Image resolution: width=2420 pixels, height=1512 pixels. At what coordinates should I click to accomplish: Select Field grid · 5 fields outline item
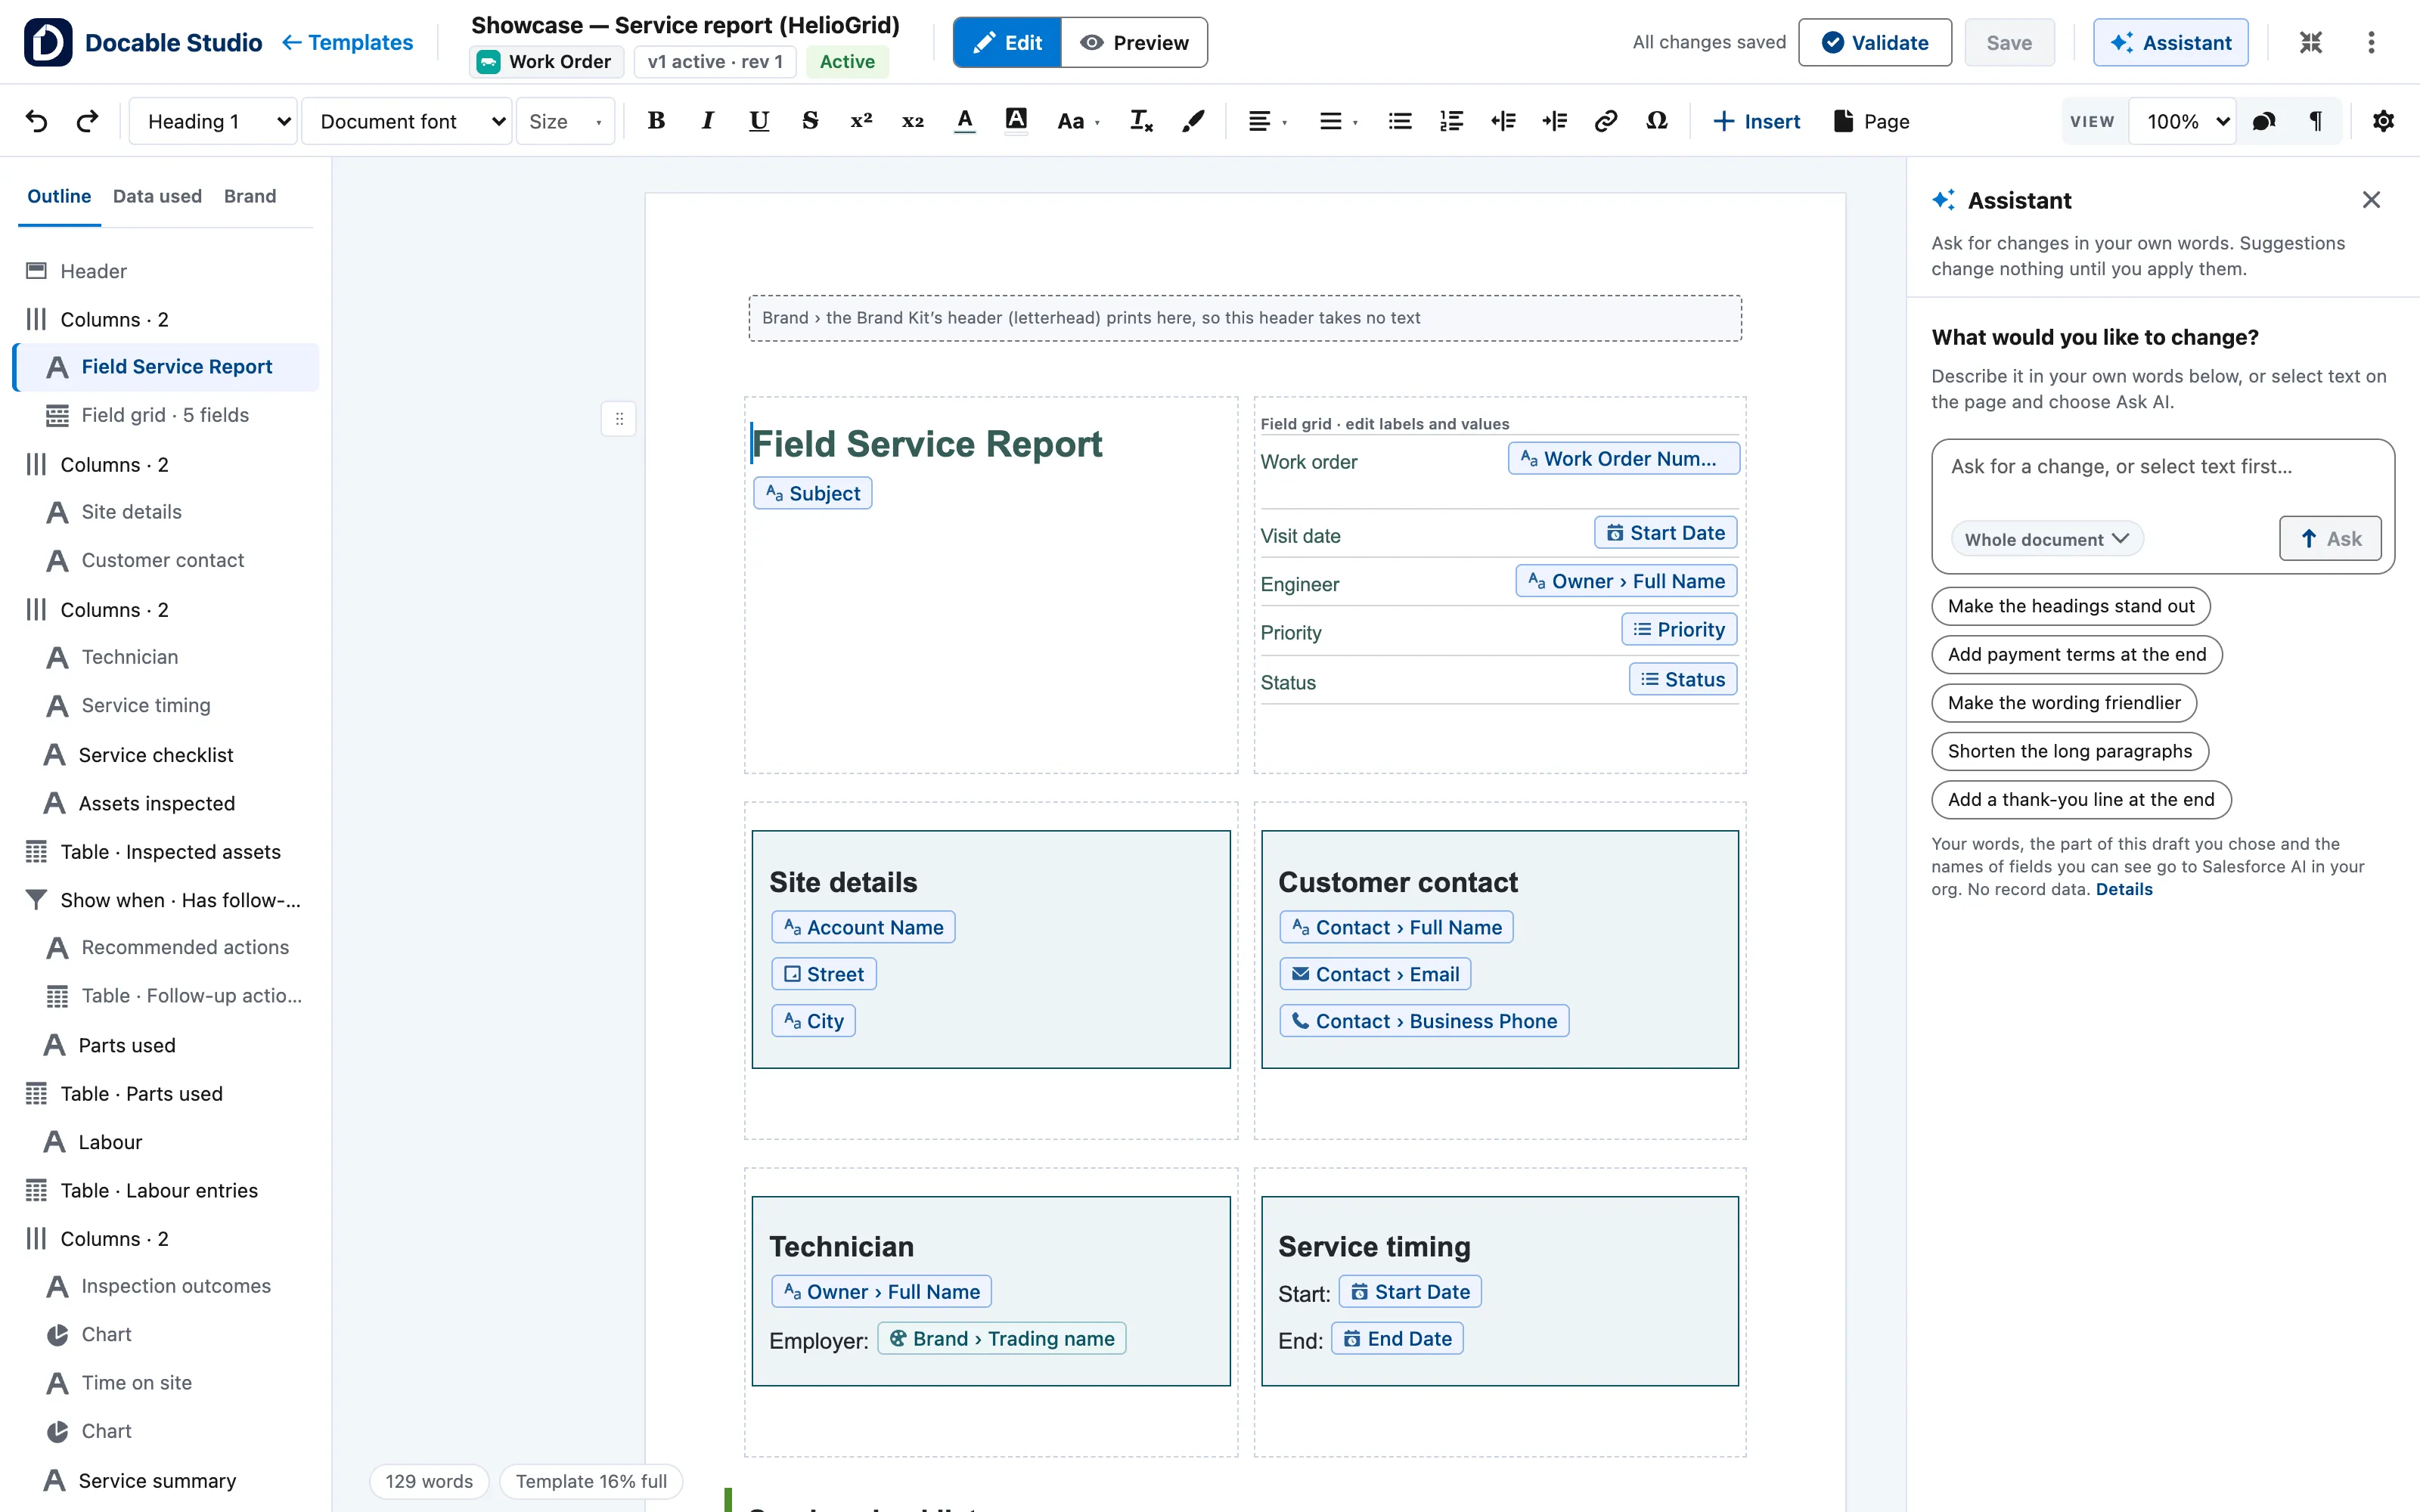click(x=166, y=415)
